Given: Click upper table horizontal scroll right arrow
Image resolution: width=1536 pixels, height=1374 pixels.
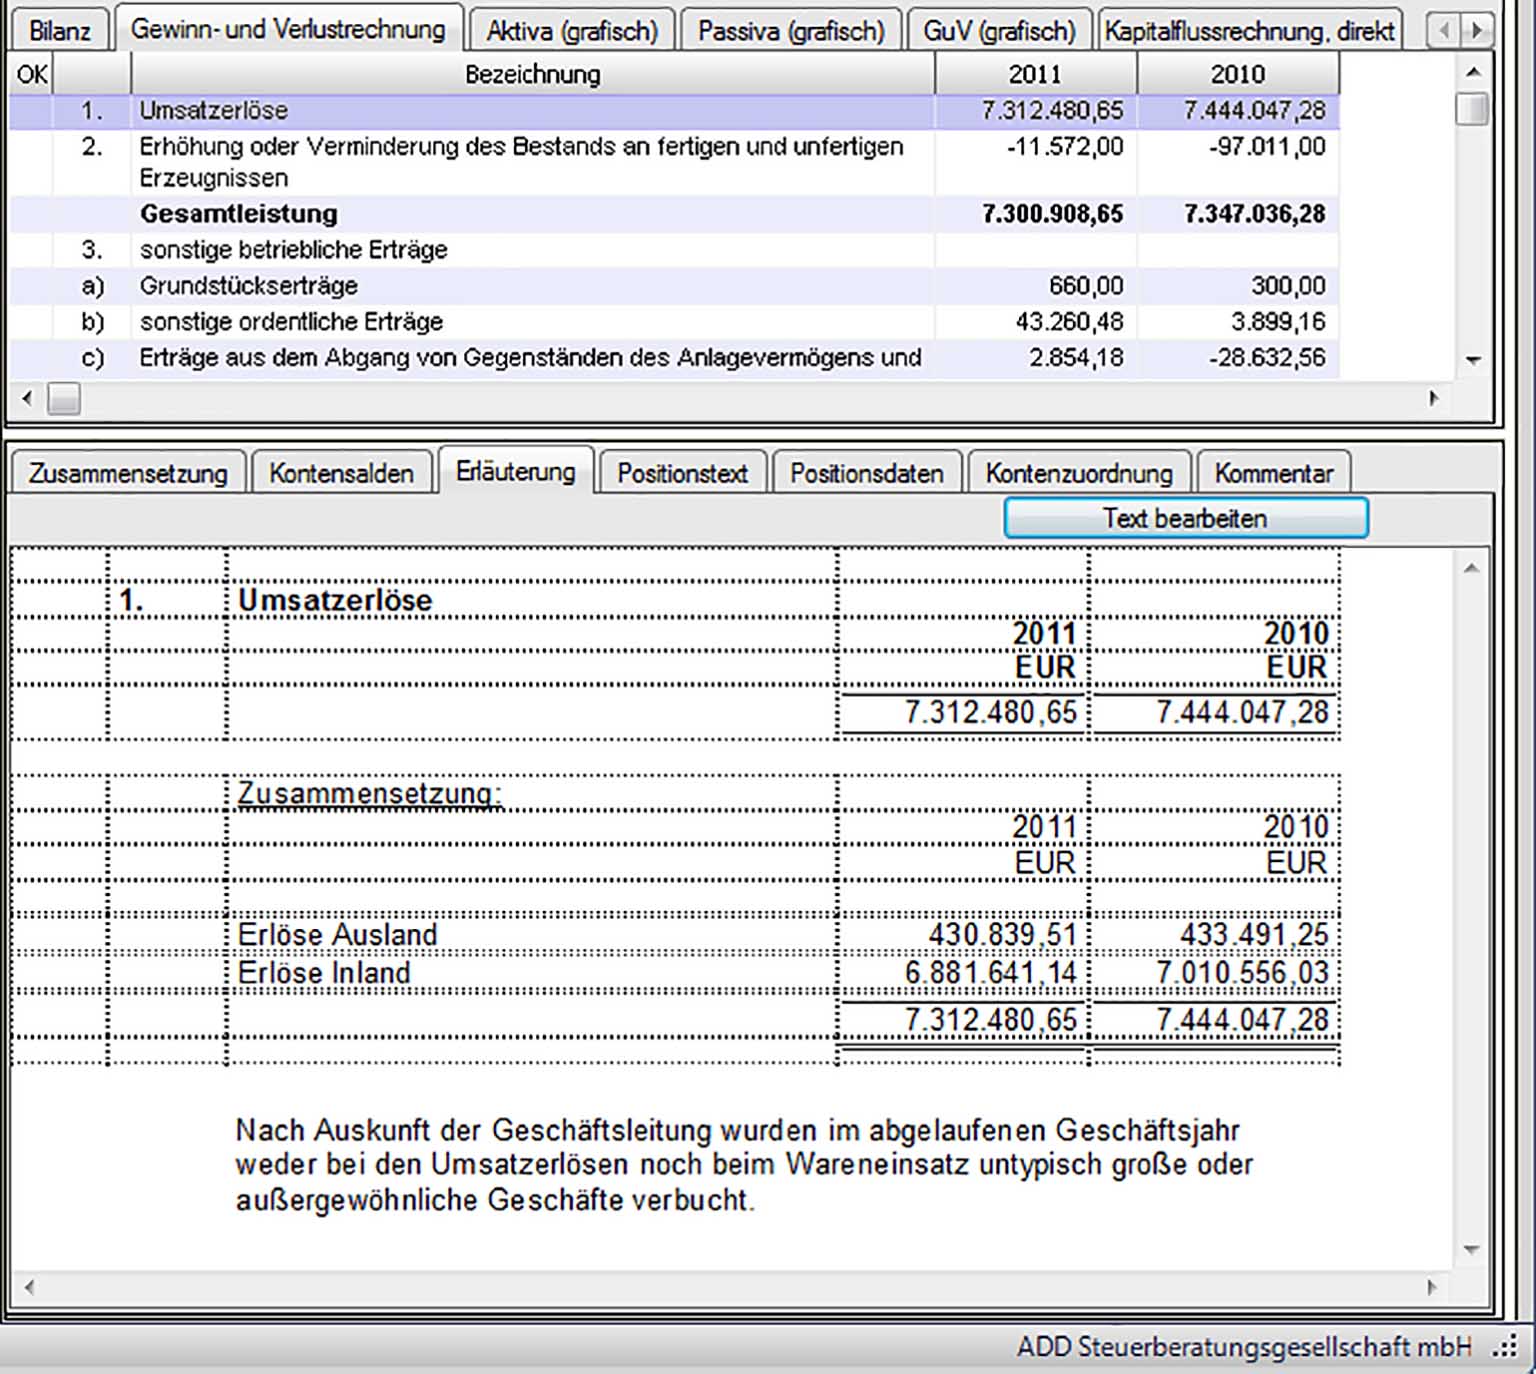Looking at the screenshot, I should [1433, 398].
